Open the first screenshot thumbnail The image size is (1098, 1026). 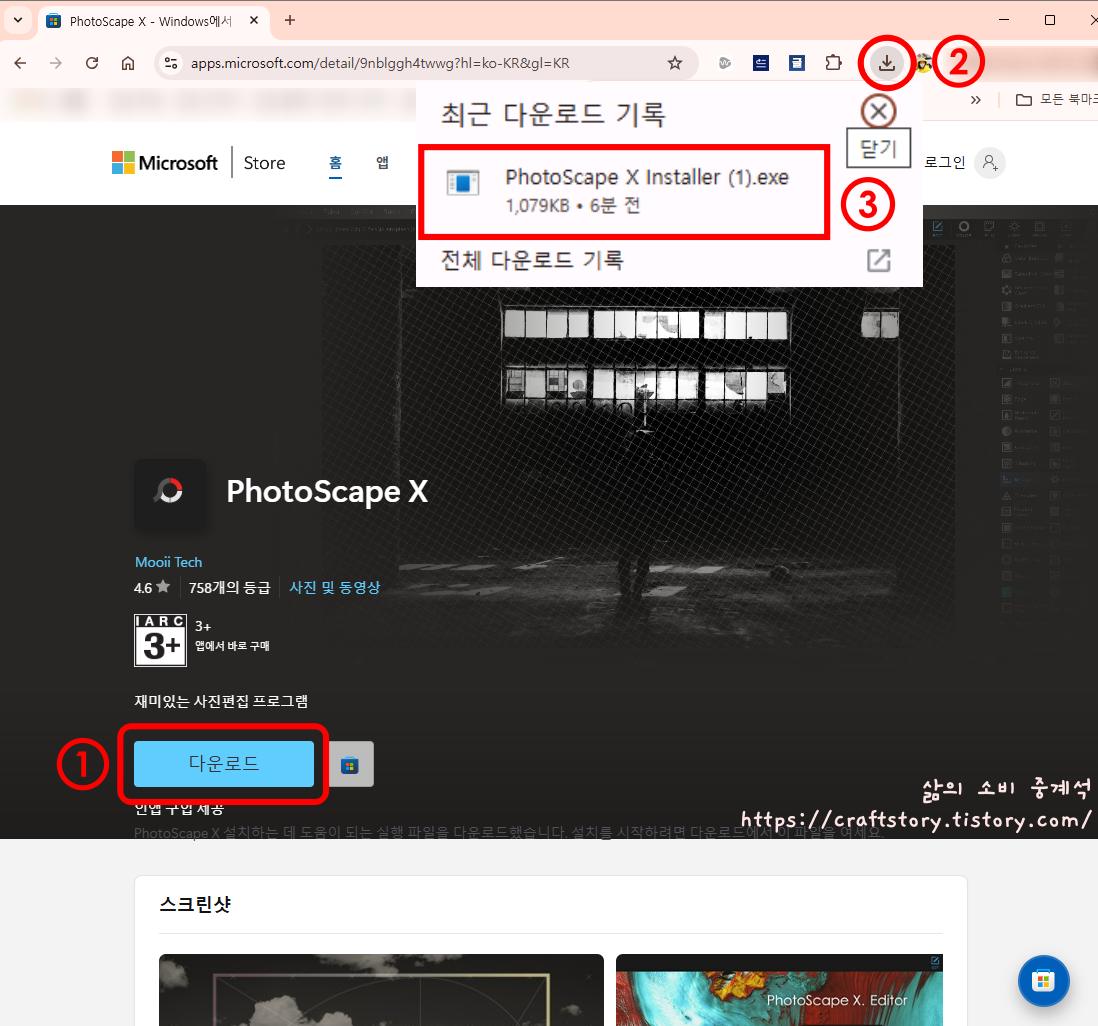(x=381, y=990)
